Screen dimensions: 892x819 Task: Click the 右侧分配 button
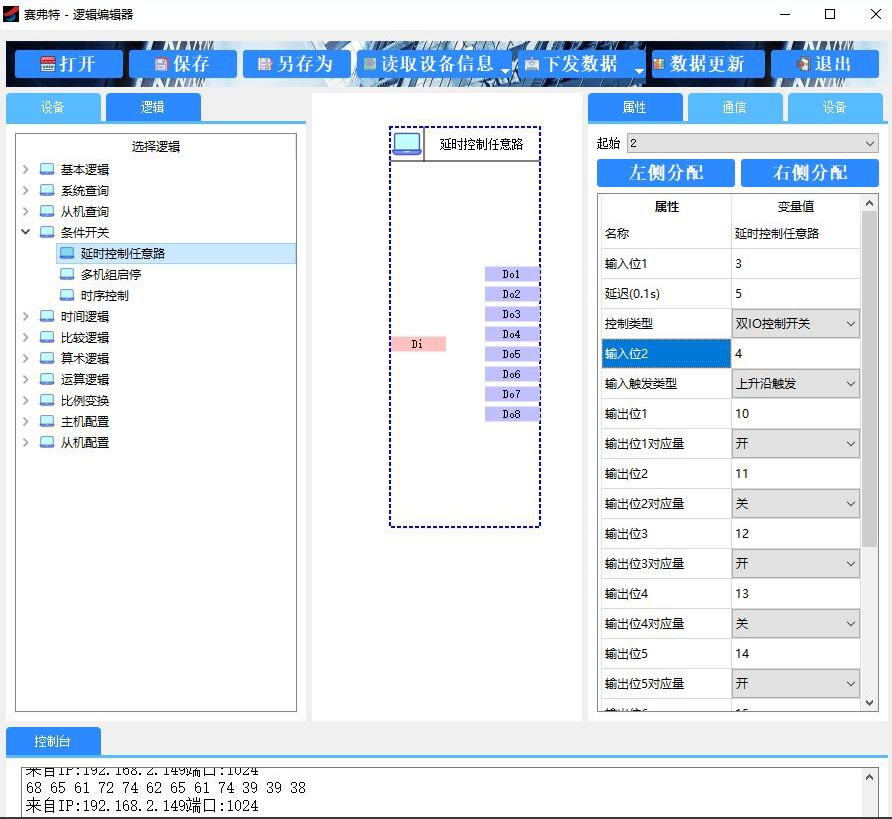pos(810,173)
